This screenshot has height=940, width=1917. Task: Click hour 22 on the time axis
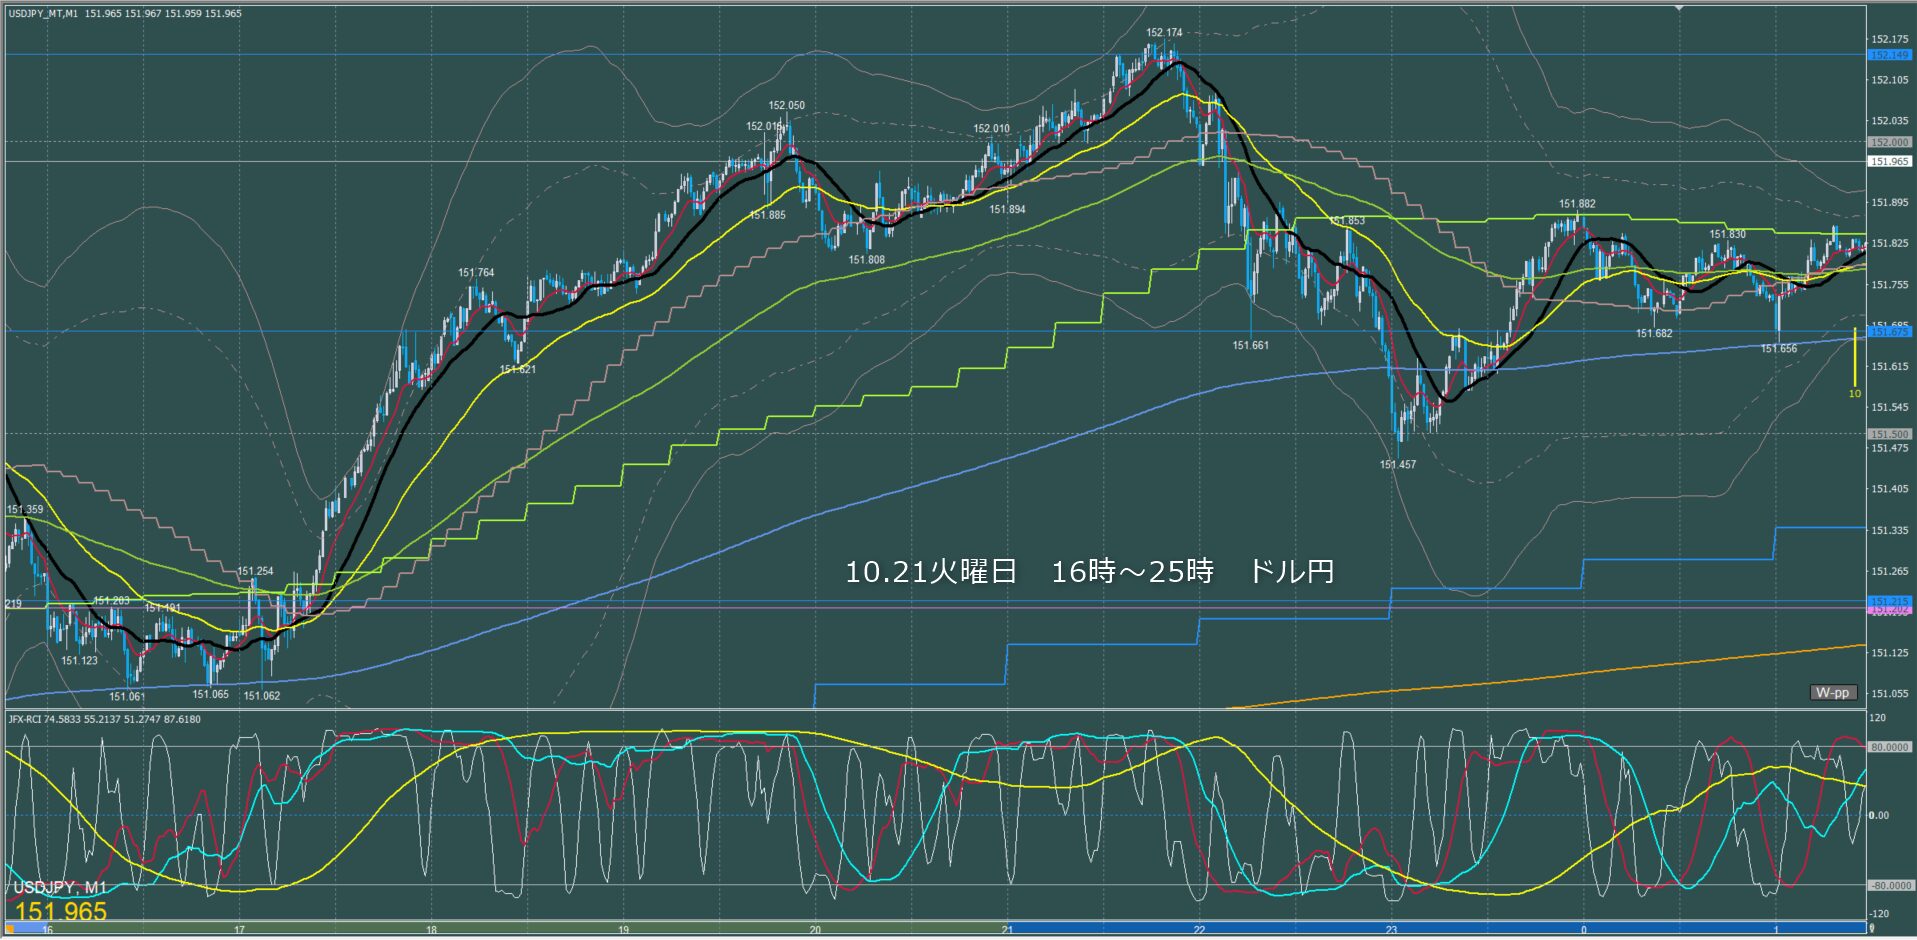tap(1199, 930)
